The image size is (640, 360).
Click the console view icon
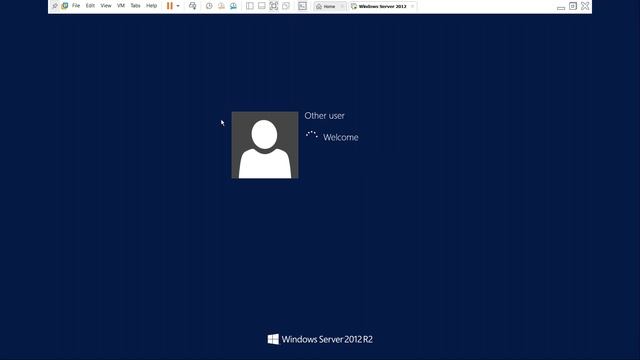coord(302,6)
